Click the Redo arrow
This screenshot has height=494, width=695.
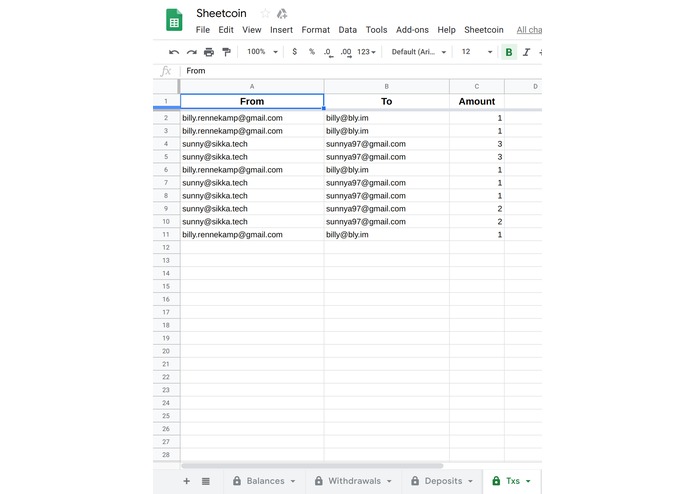click(x=191, y=52)
